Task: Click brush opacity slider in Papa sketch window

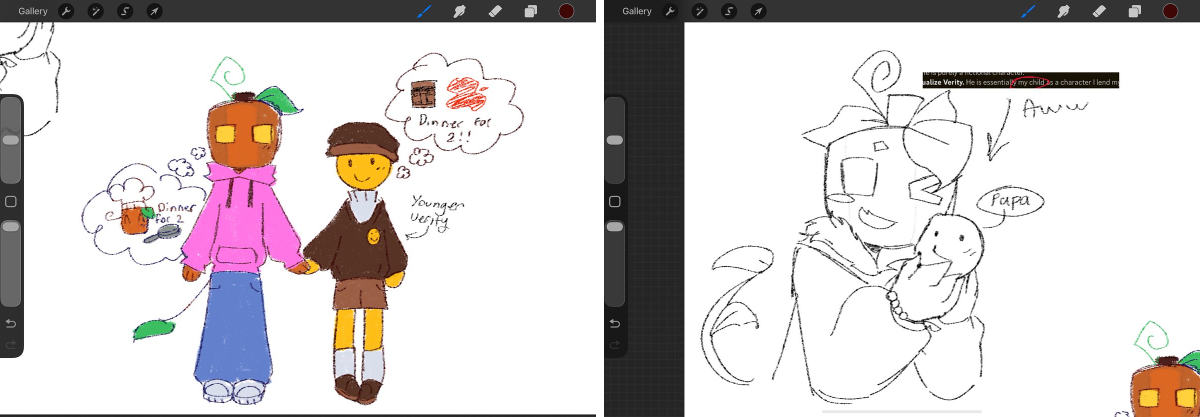Action: 615,263
